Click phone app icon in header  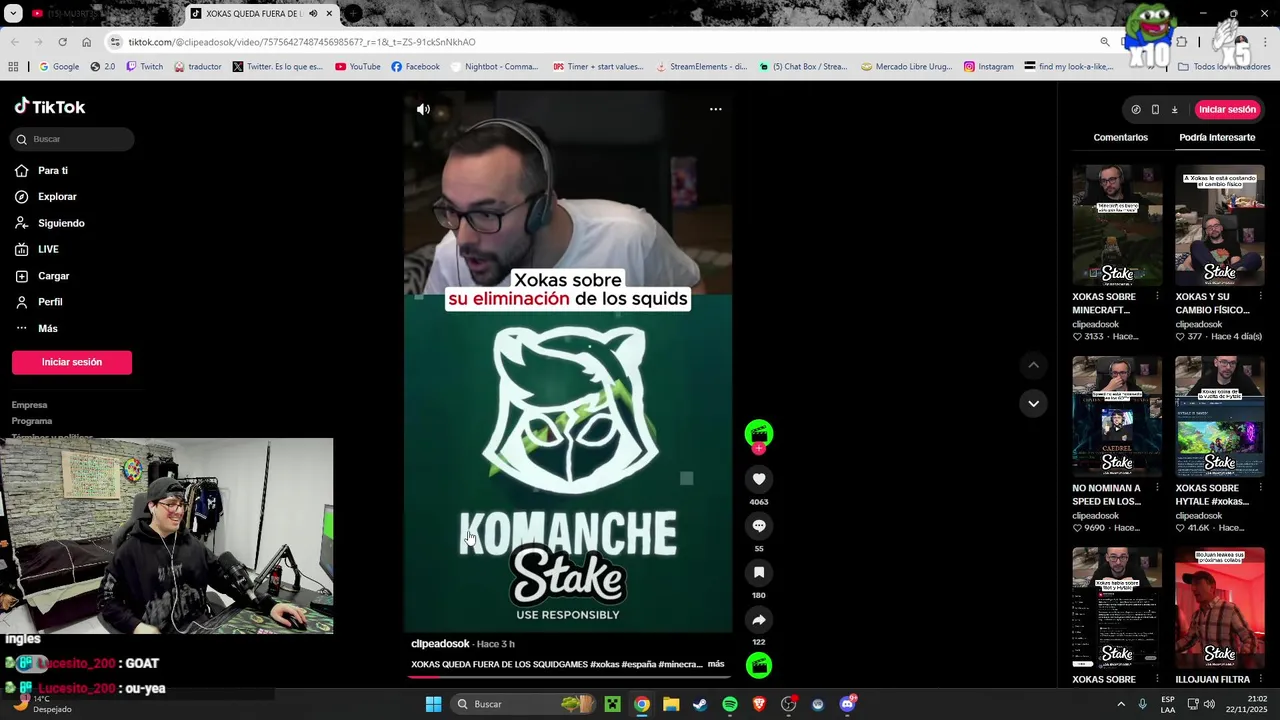click(1155, 110)
